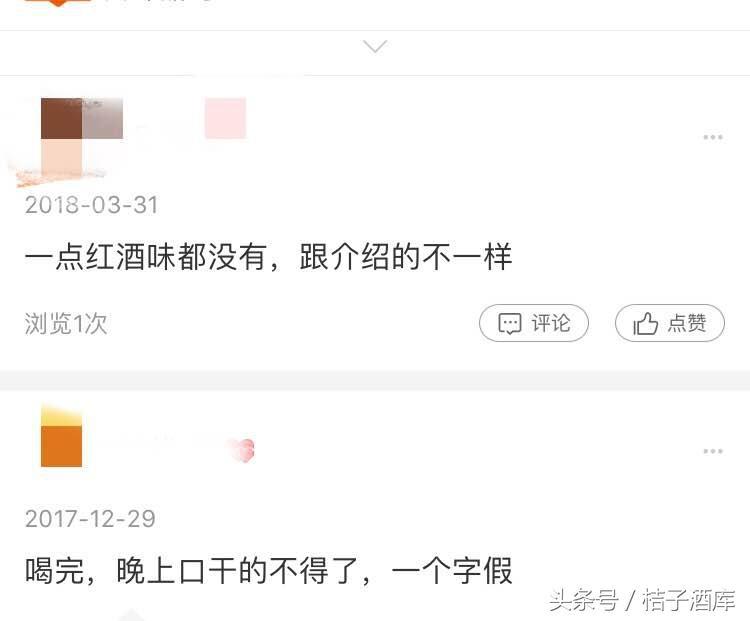750x621 pixels.
Task: Click the 头条号 / 桔子酒库 watermark
Action: [x=642, y=600]
